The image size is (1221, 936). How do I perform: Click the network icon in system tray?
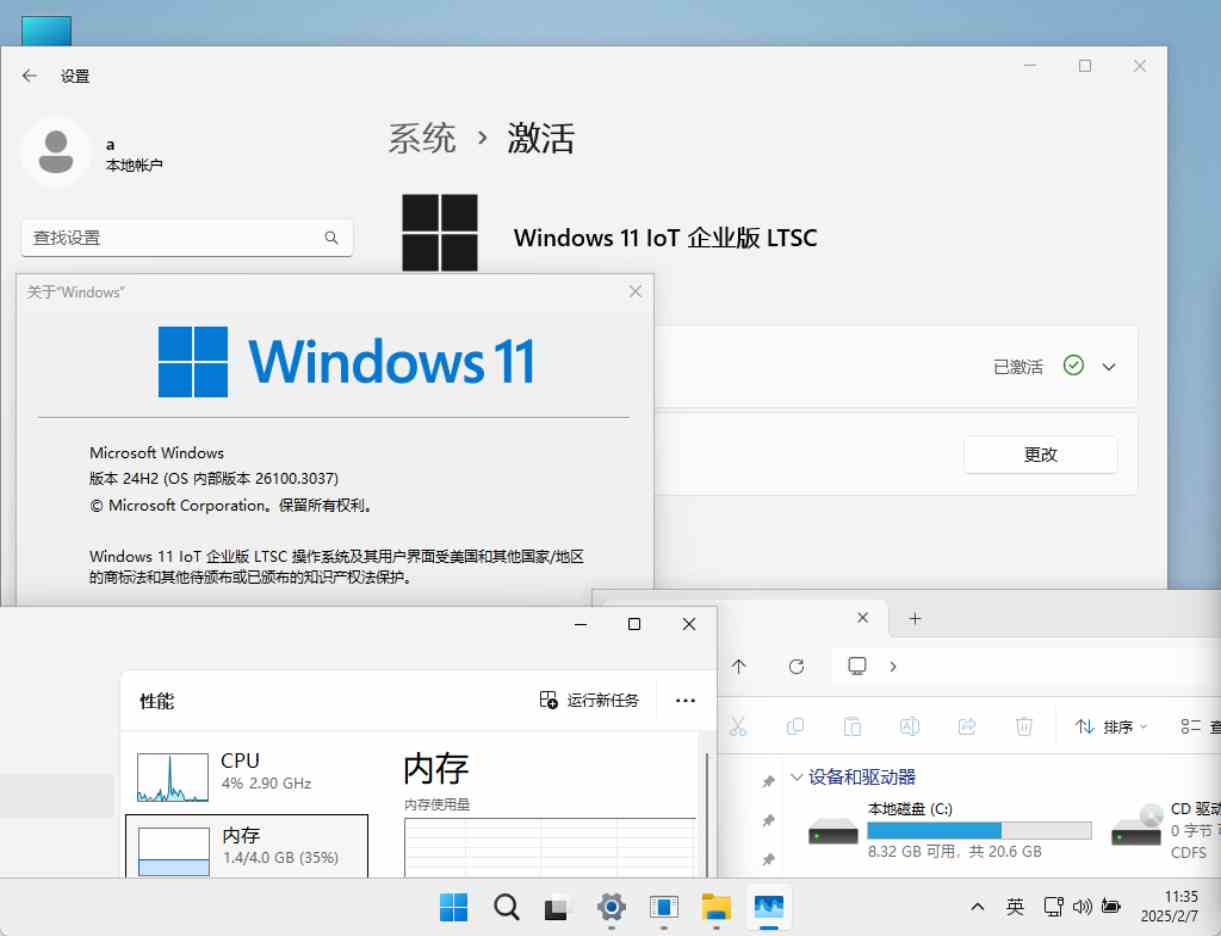pyautogui.click(x=1053, y=907)
